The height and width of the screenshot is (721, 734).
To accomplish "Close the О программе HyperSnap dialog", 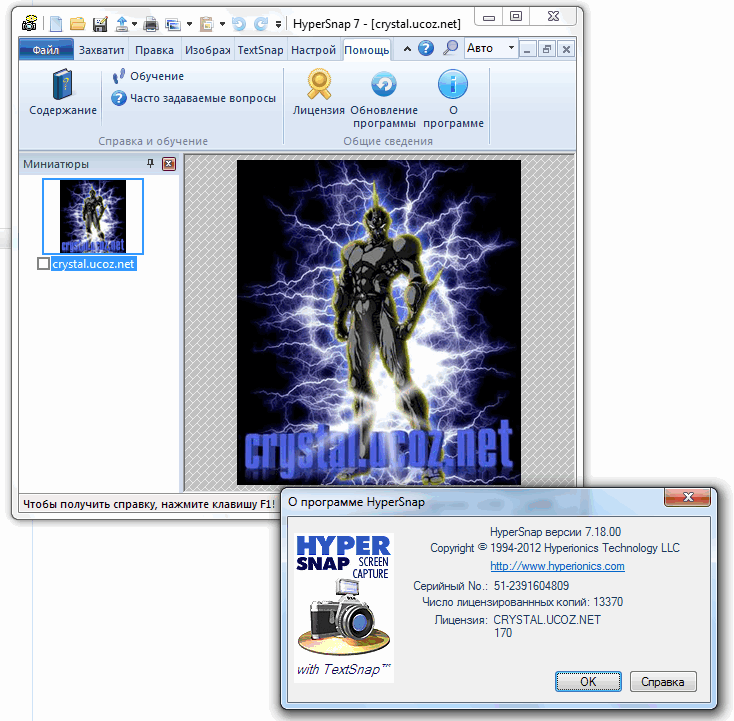I will [688, 497].
